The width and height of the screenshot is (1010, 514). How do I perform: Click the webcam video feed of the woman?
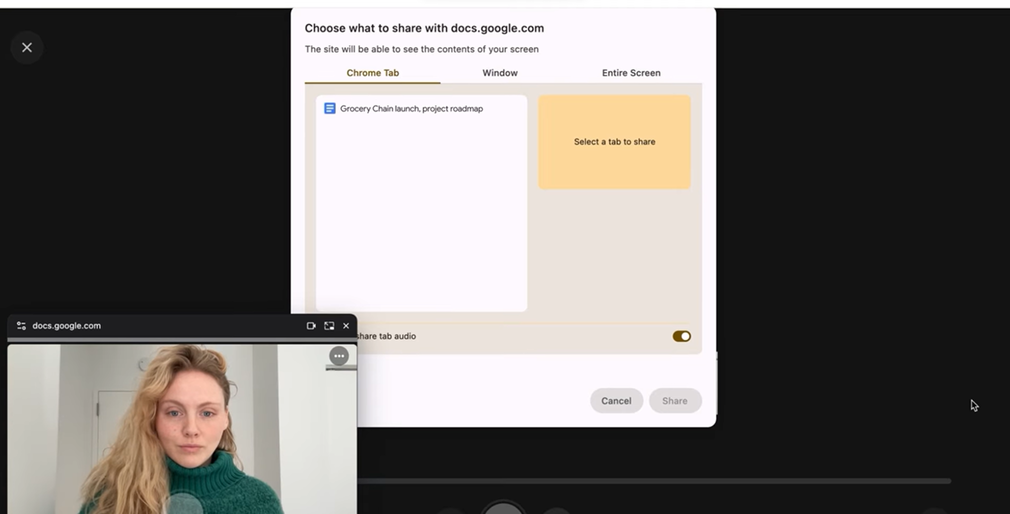point(180,430)
